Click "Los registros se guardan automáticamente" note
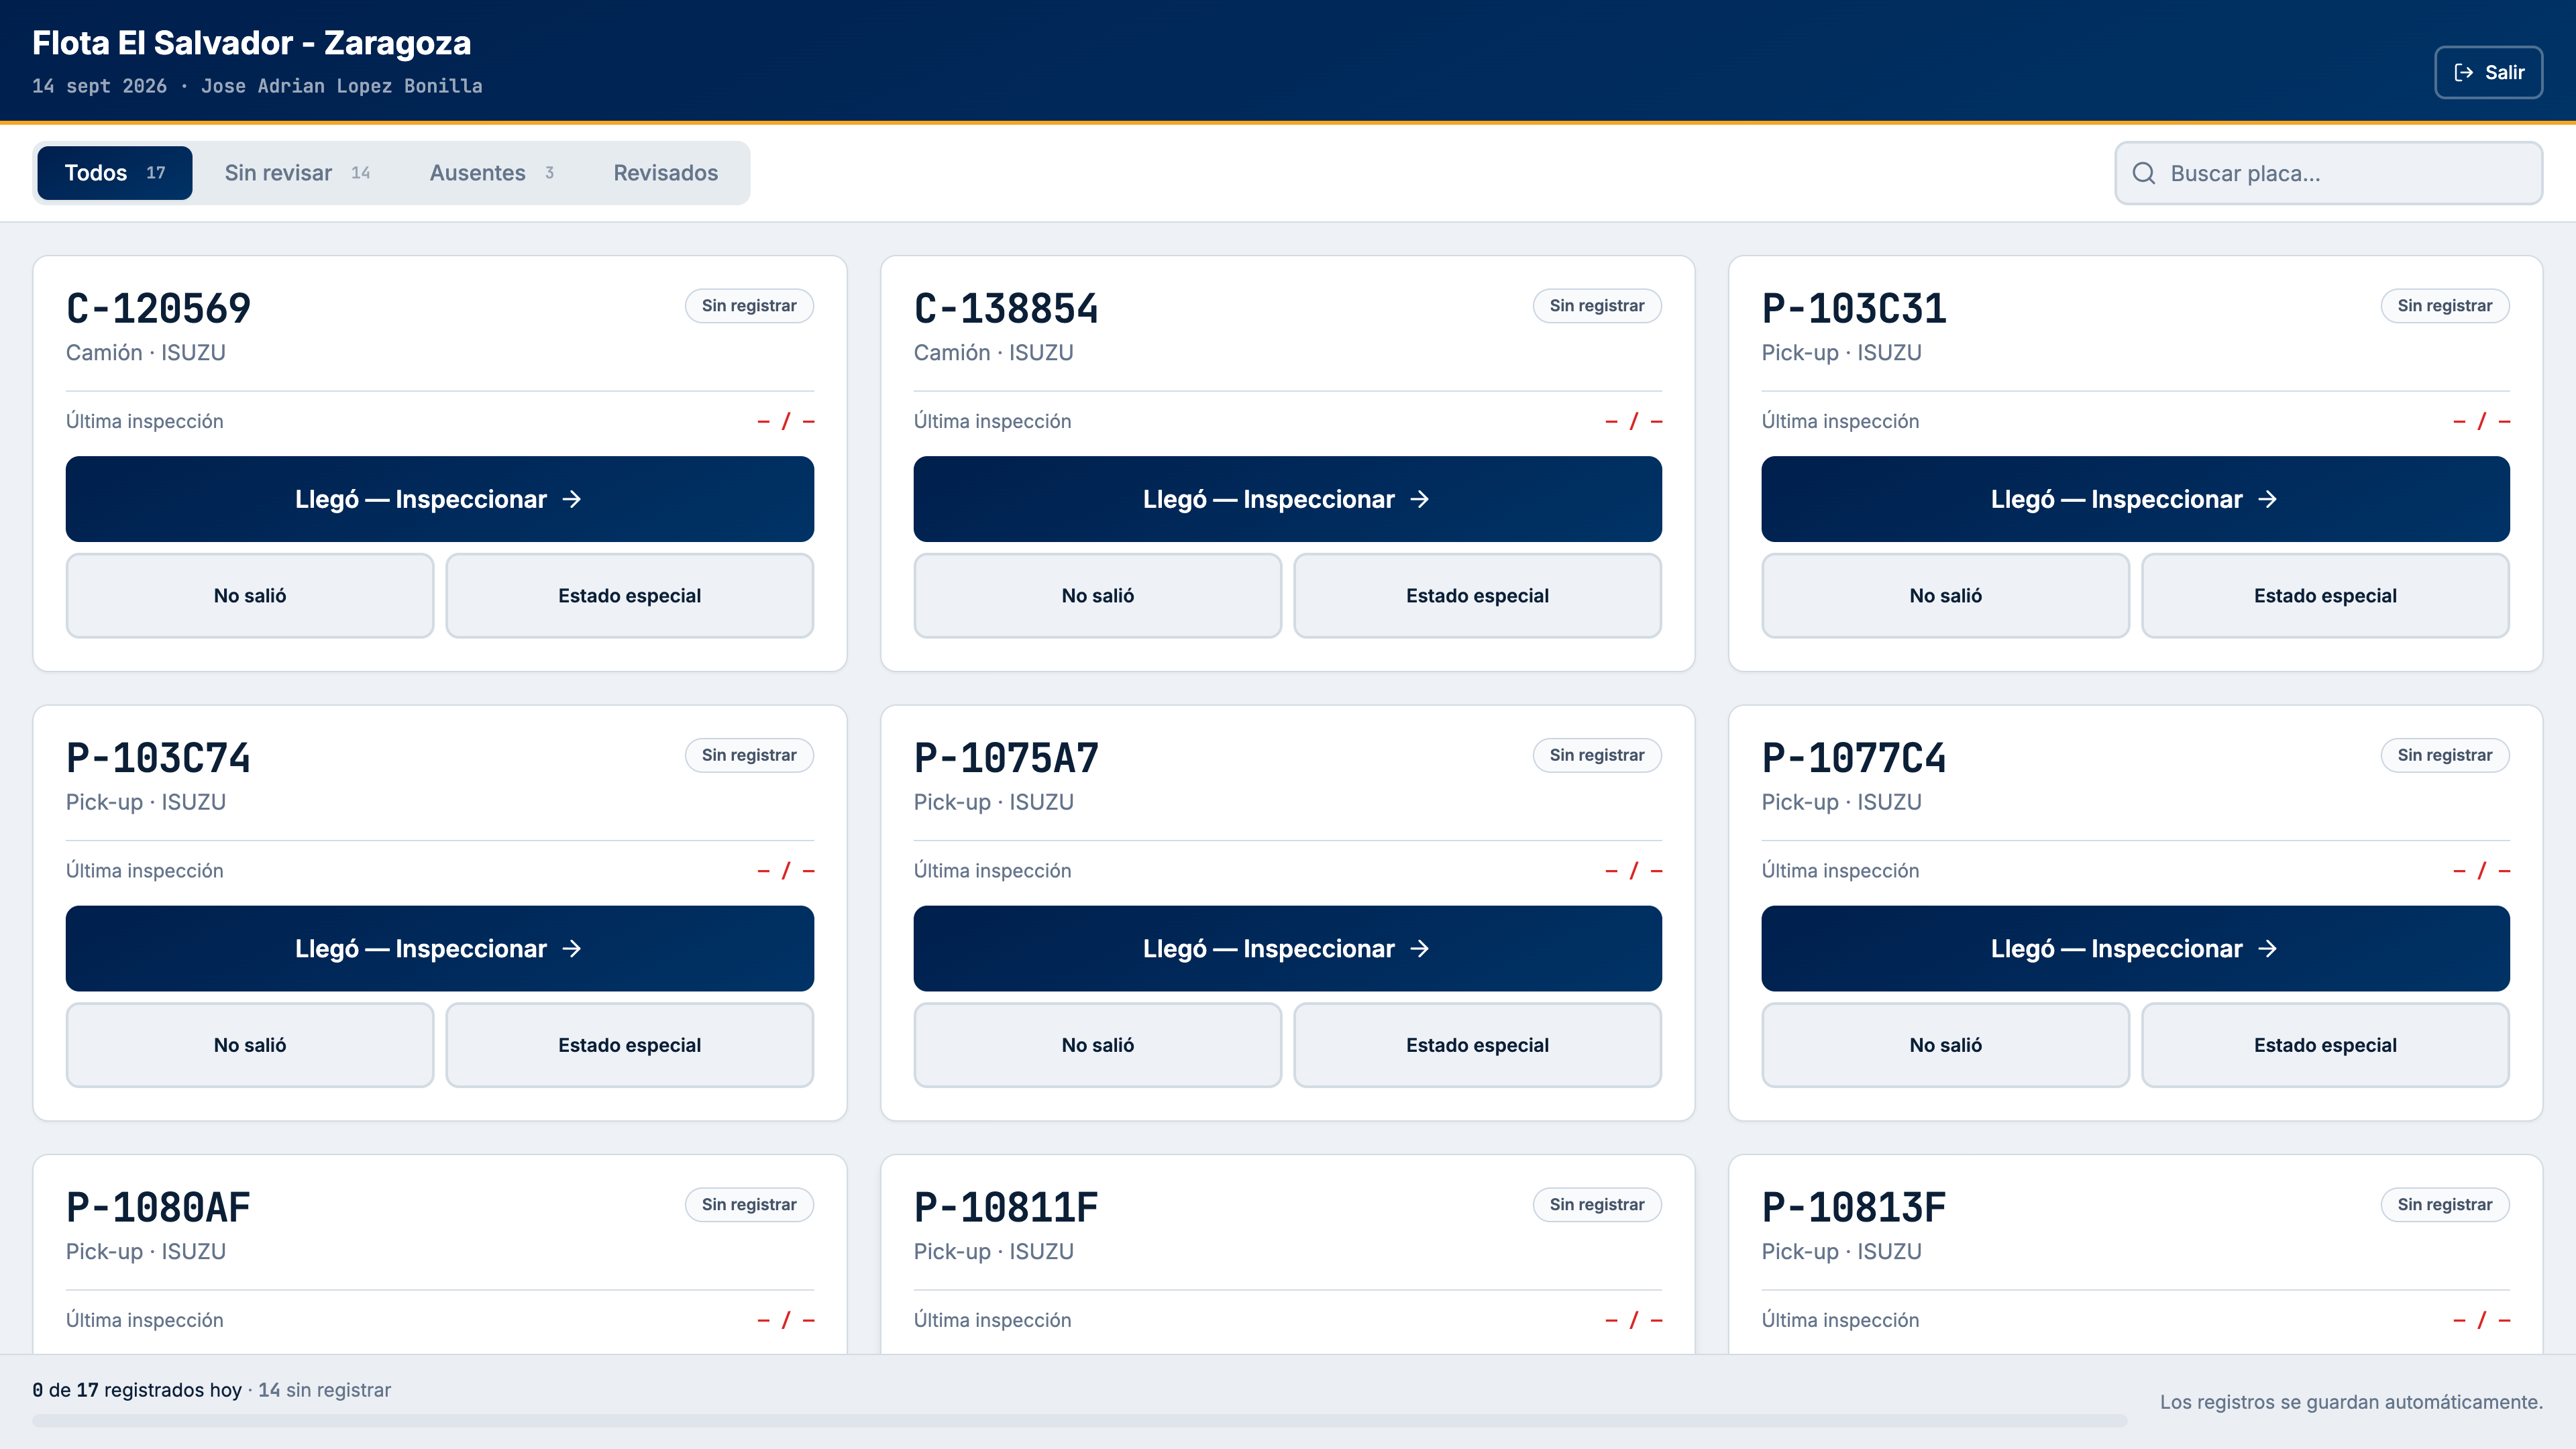The image size is (2576, 1449). (x=2351, y=1402)
